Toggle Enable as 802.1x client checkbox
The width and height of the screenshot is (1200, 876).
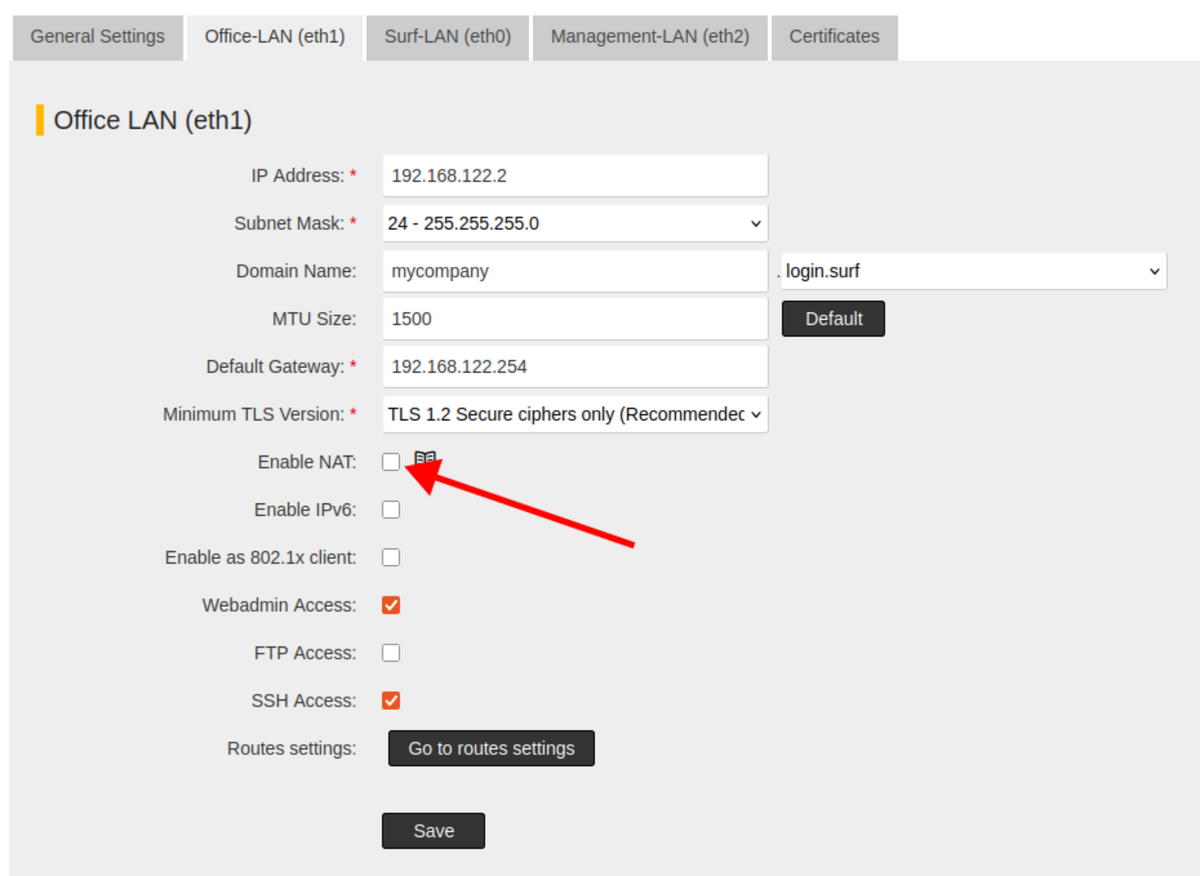391,557
